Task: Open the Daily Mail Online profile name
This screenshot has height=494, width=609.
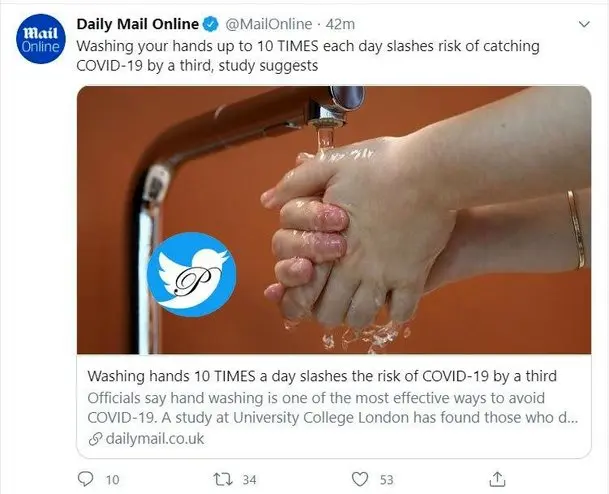Action: (x=137, y=24)
